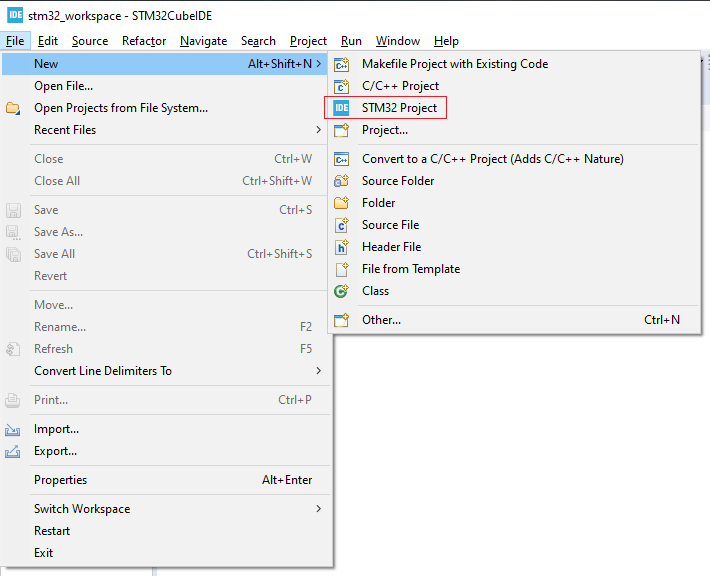Image resolution: width=710 pixels, height=576 pixels.
Task: Click the Header File icon
Action: pos(341,247)
